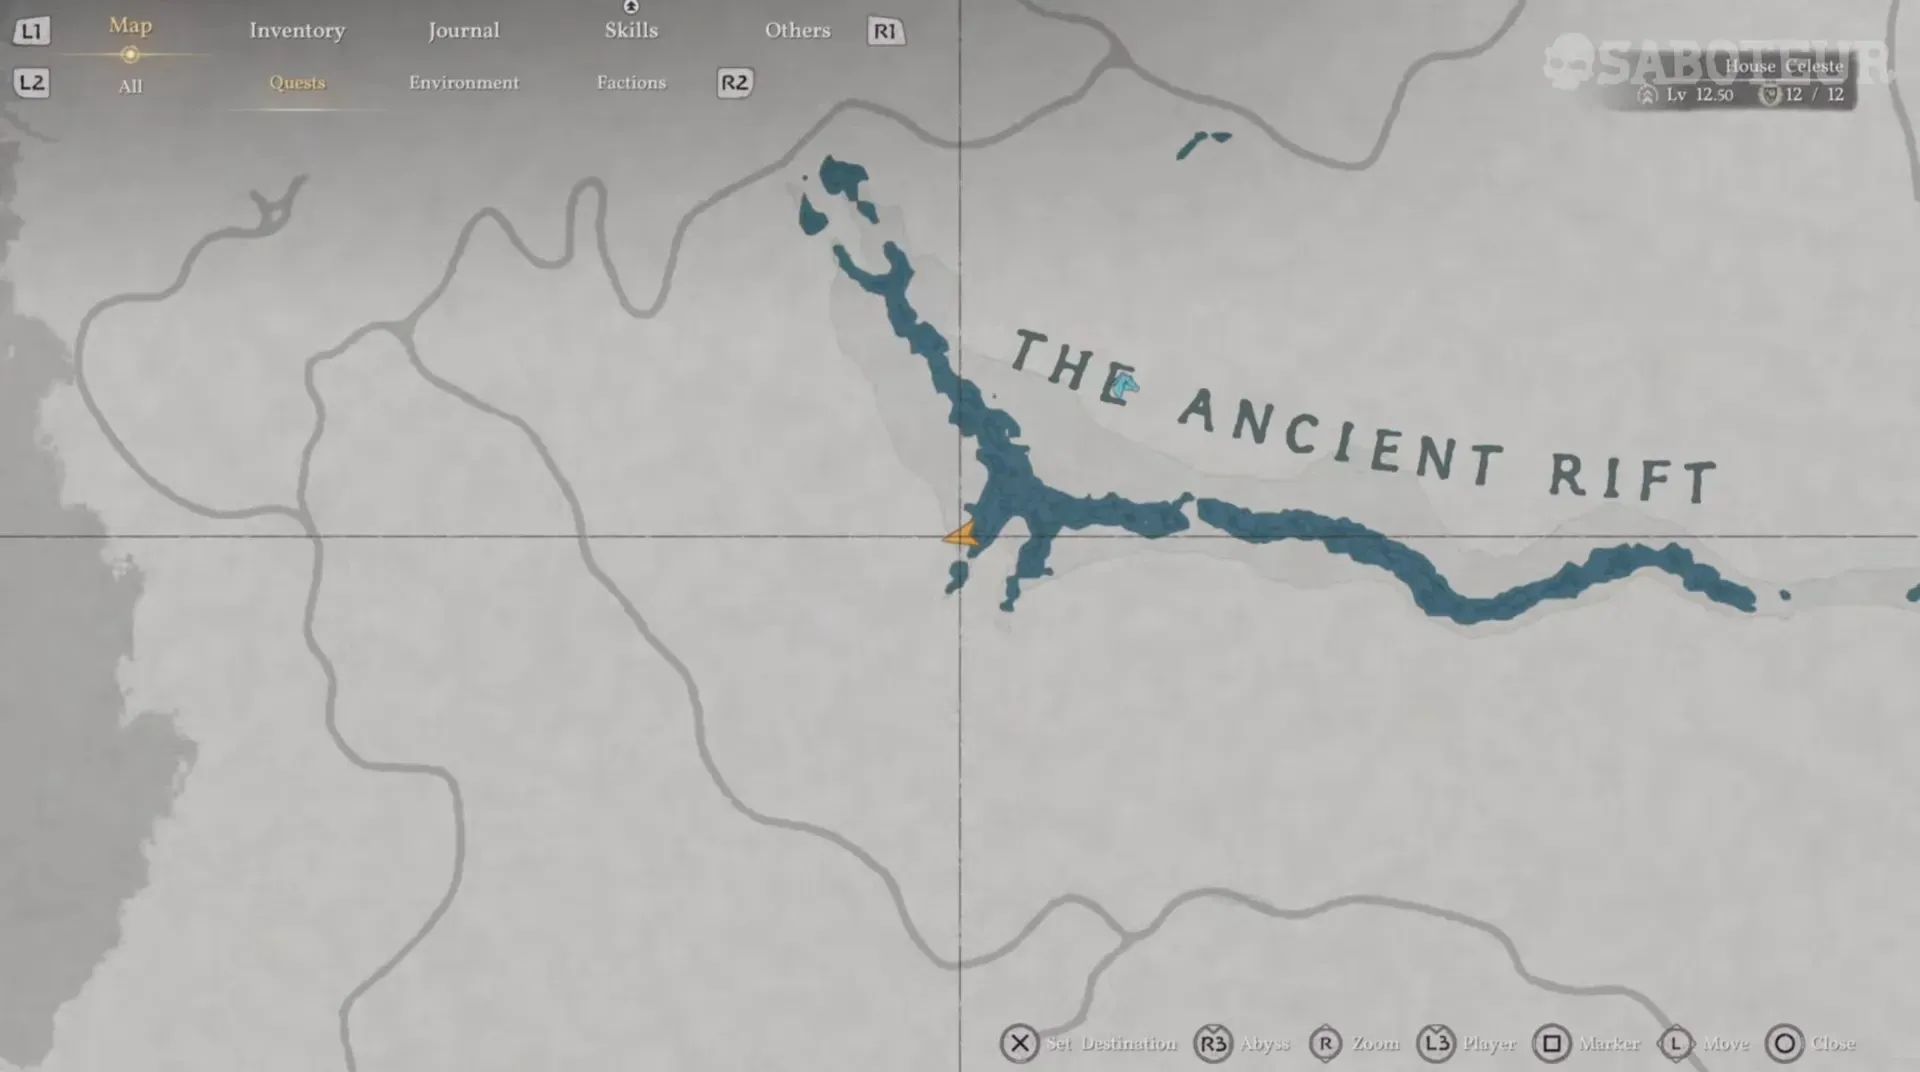The image size is (1920, 1072).
Task: Open the Inventory tab
Action: pos(297,30)
